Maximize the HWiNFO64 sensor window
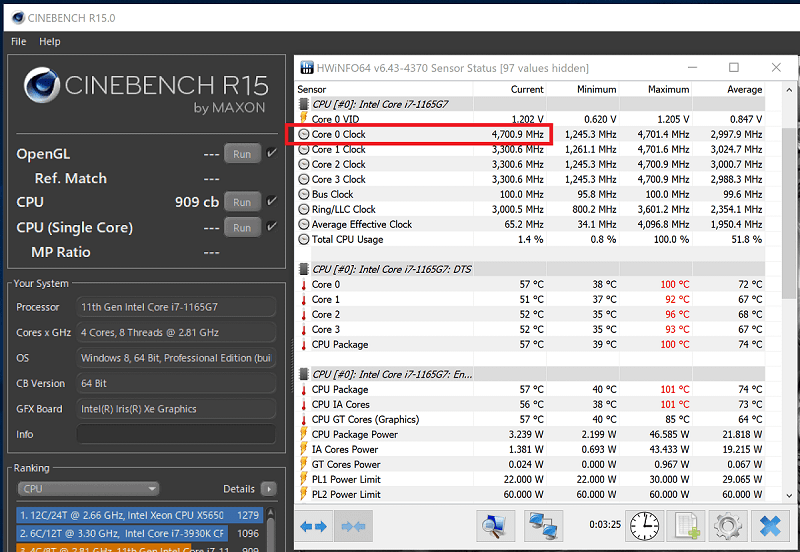This screenshot has width=800, height=552. click(734, 67)
